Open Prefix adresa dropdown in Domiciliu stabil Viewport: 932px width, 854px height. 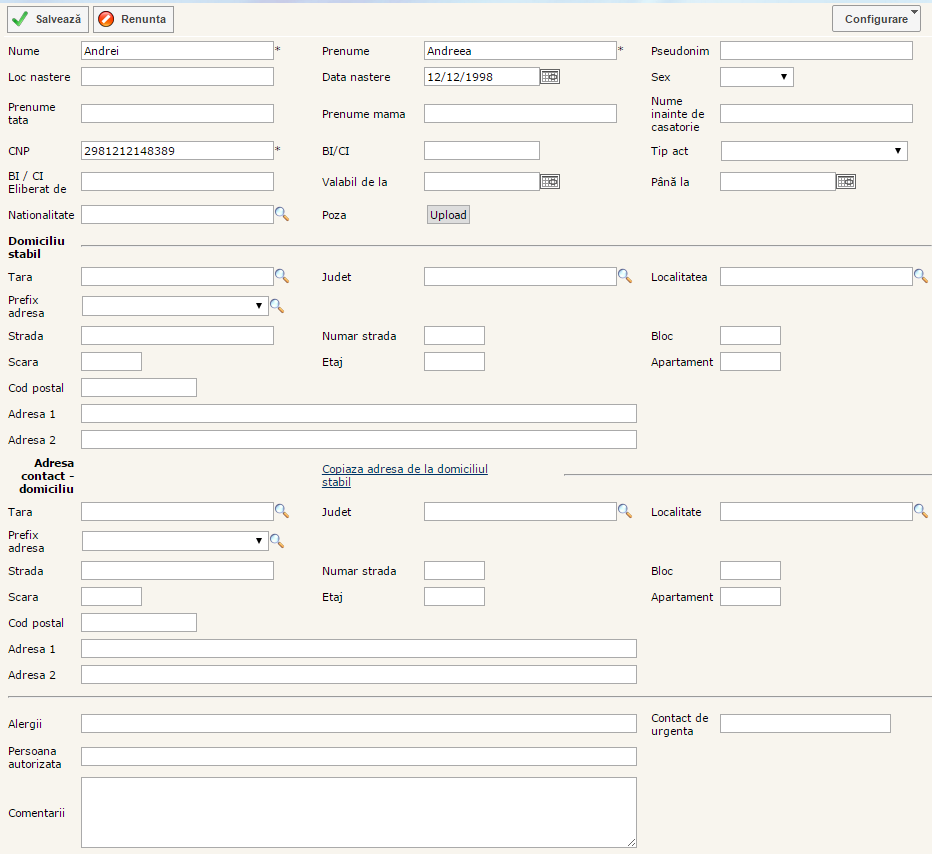175,306
